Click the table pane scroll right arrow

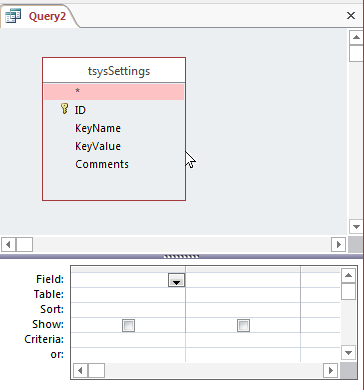(338, 244)
